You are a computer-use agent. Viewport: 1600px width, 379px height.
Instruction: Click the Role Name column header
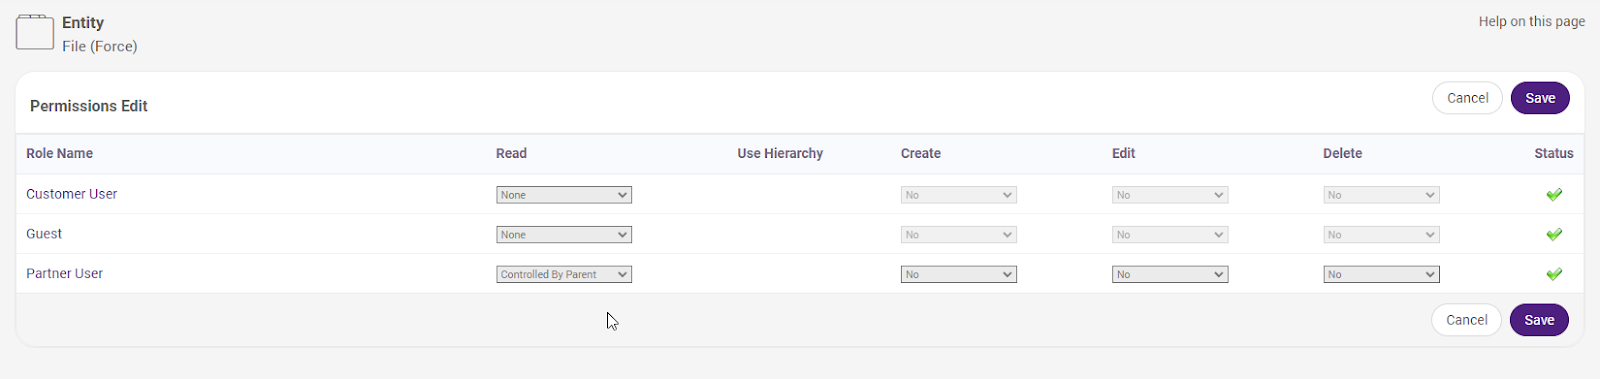point(60,153)
